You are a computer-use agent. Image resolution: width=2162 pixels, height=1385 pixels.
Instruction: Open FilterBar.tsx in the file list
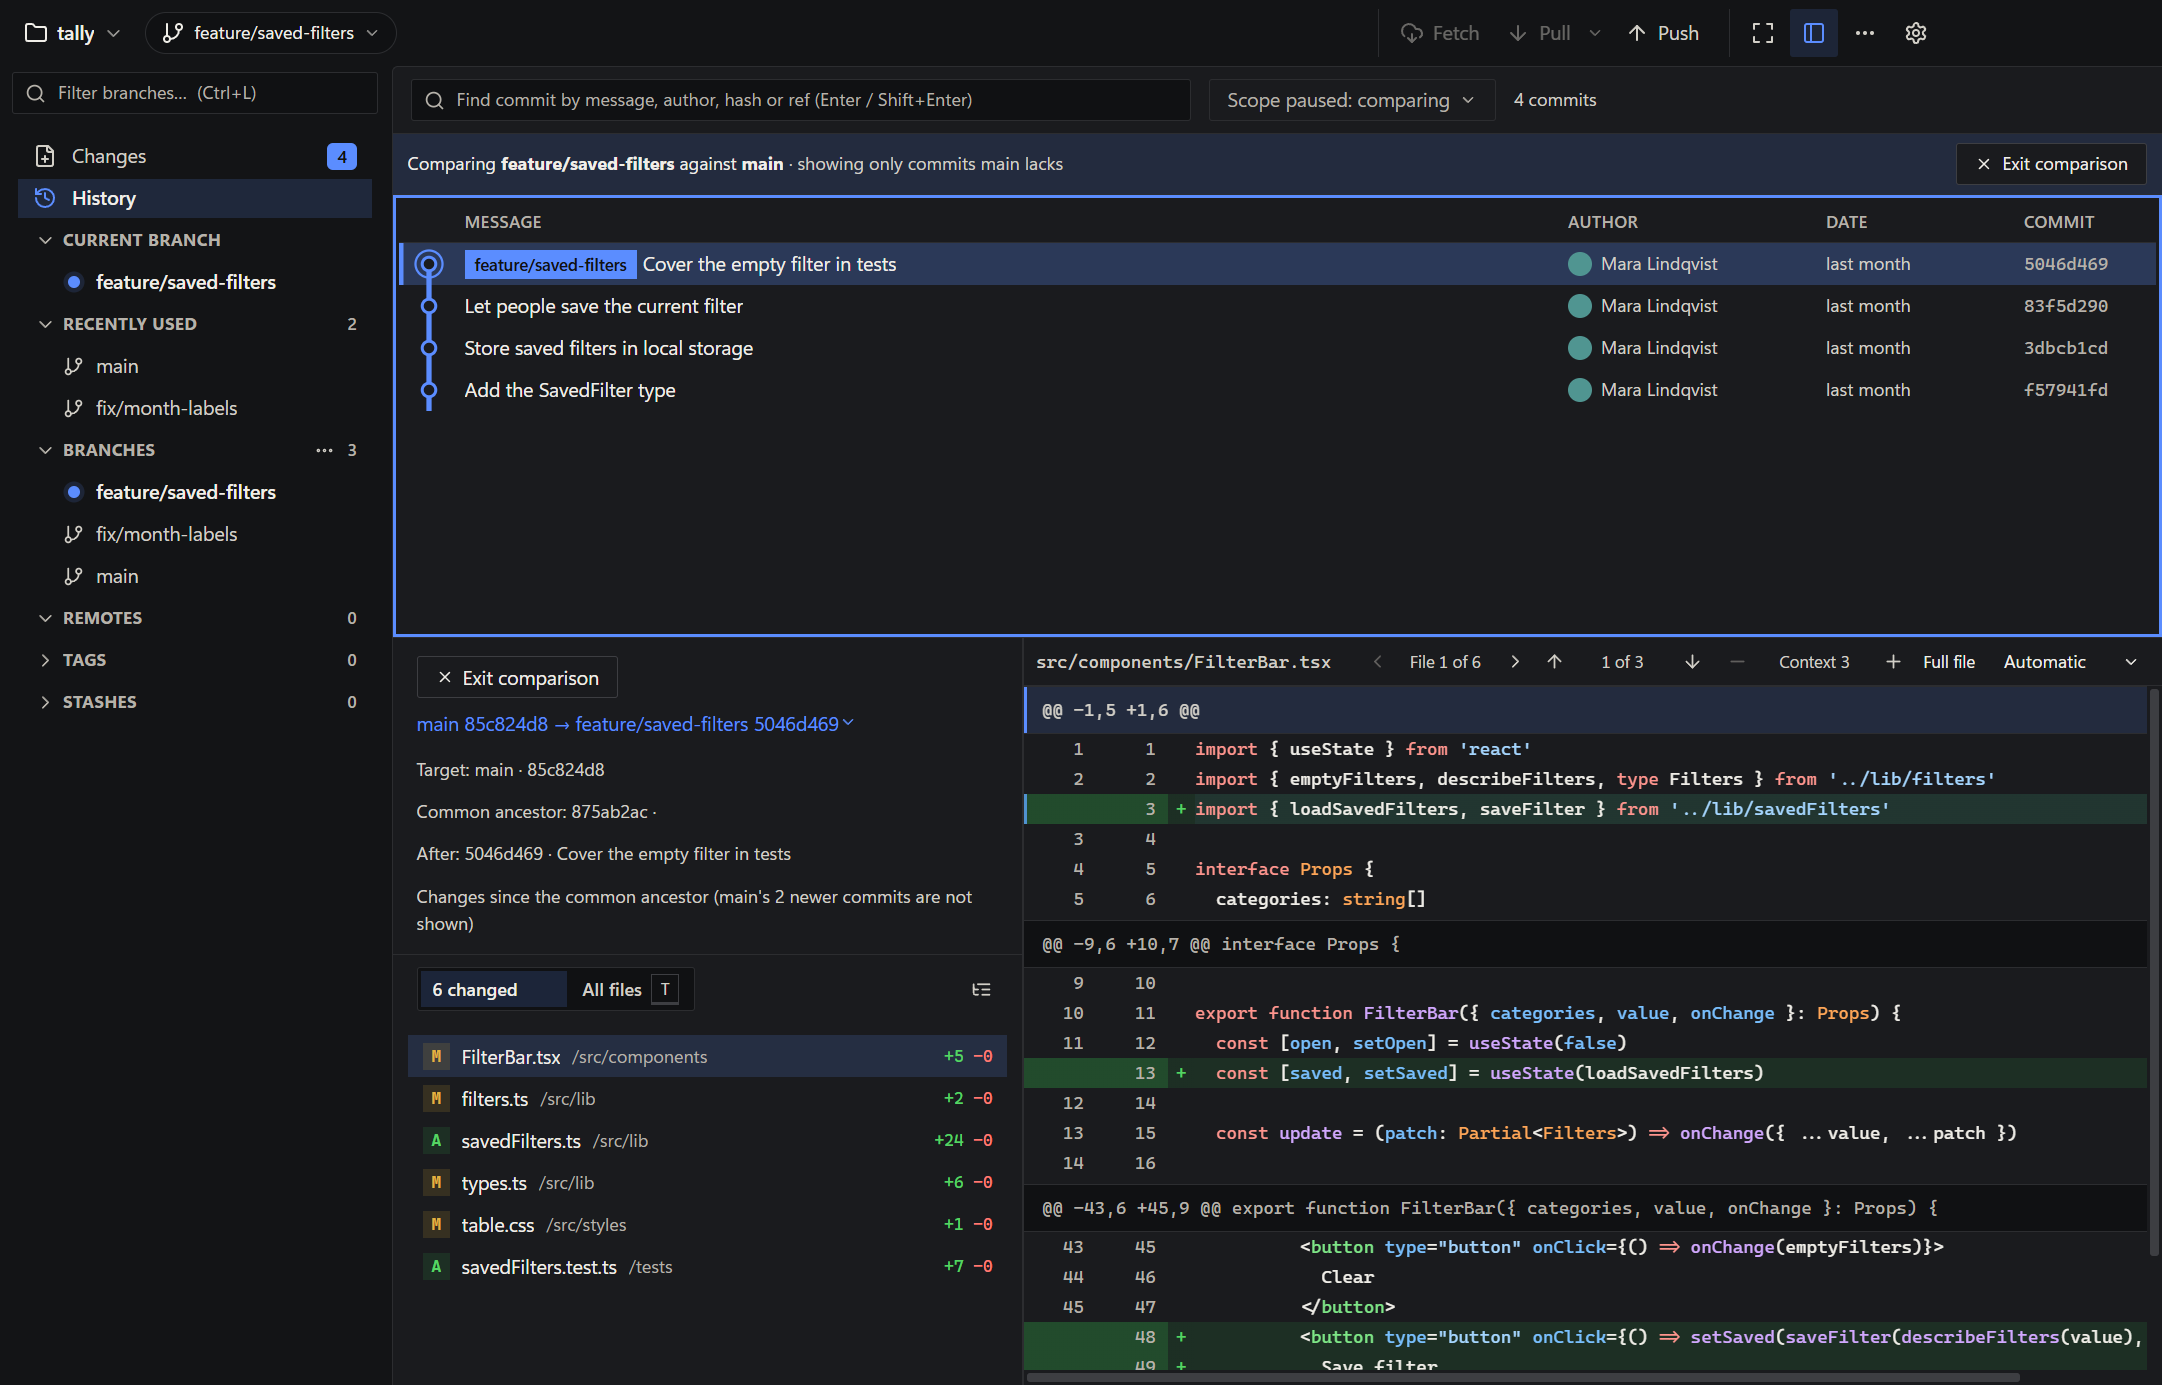pyautogui.click(x=707, y=1057)
